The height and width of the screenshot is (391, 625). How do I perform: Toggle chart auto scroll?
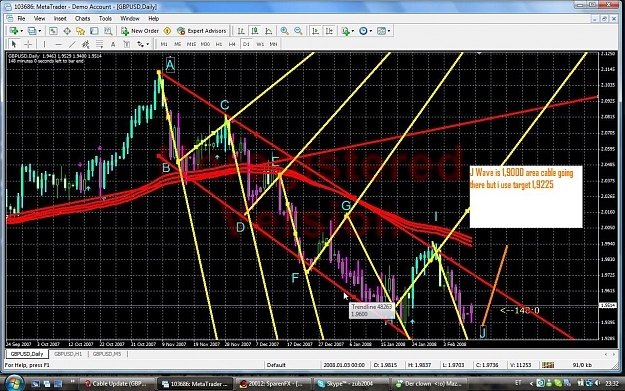click(315, 31)
